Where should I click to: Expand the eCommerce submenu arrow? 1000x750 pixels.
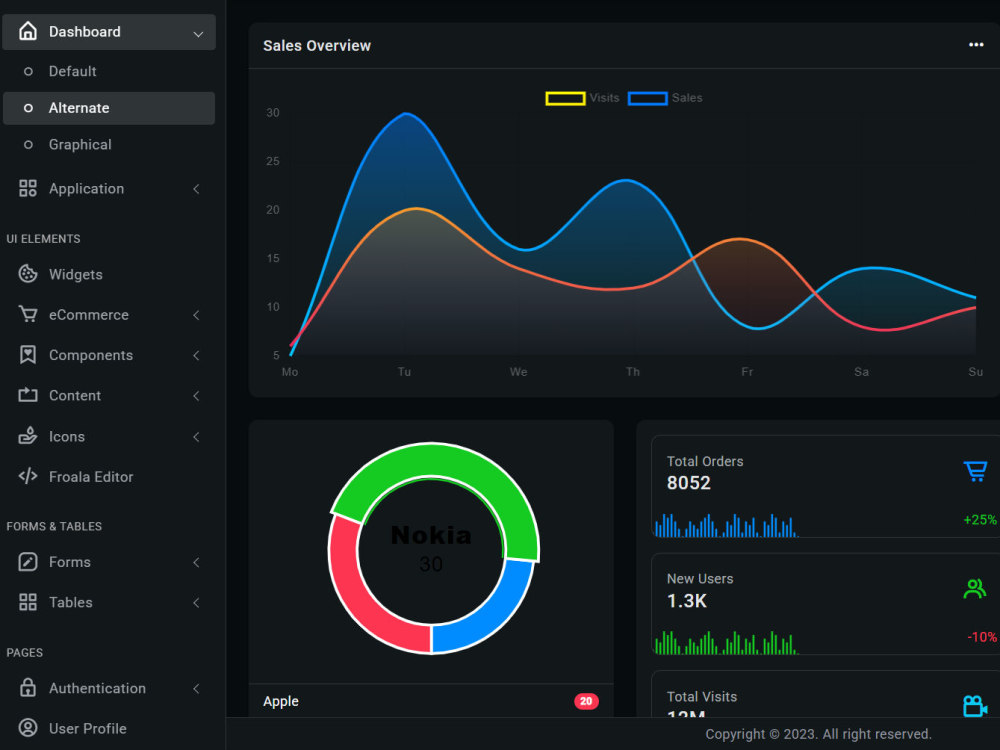coord(196,315)
